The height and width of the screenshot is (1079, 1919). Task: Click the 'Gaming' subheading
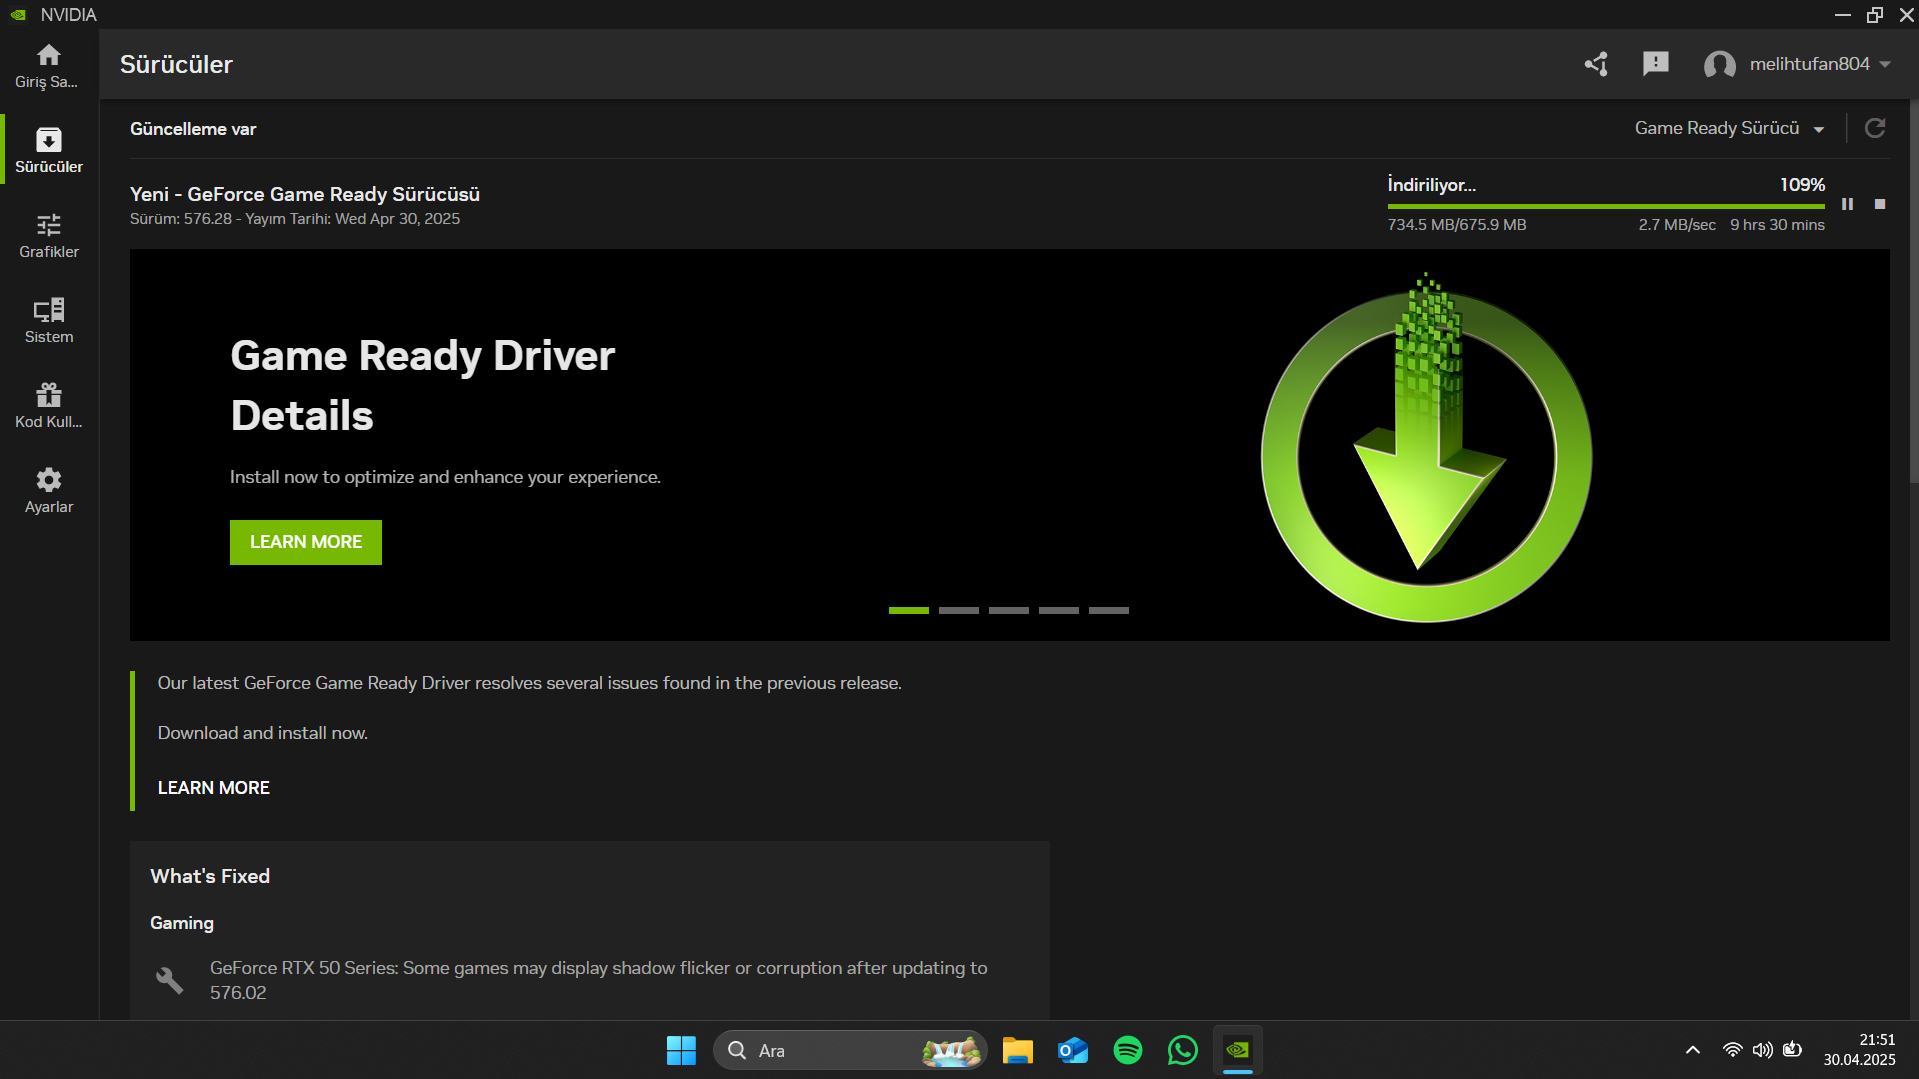point(182,923)
